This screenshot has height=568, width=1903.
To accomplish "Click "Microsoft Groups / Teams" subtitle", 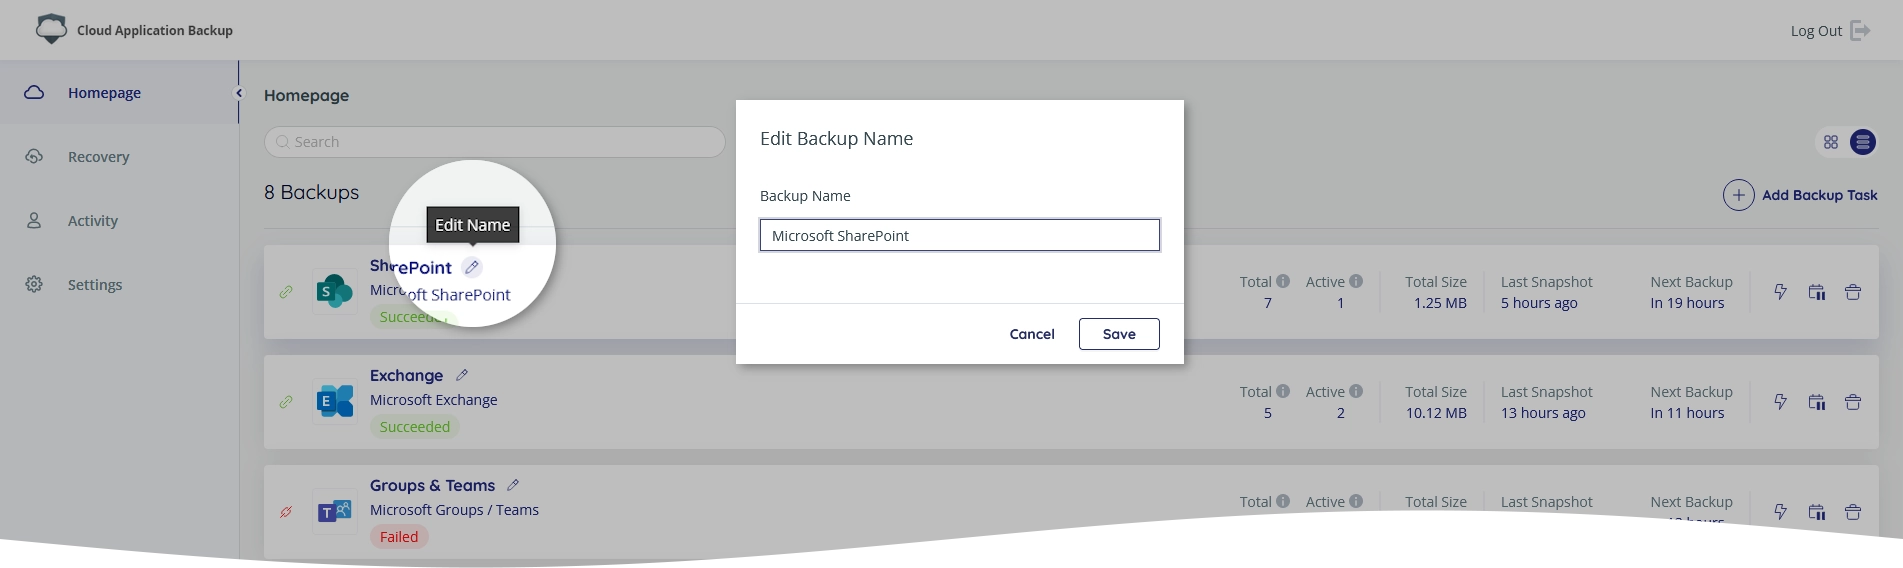I will [454, 510].
